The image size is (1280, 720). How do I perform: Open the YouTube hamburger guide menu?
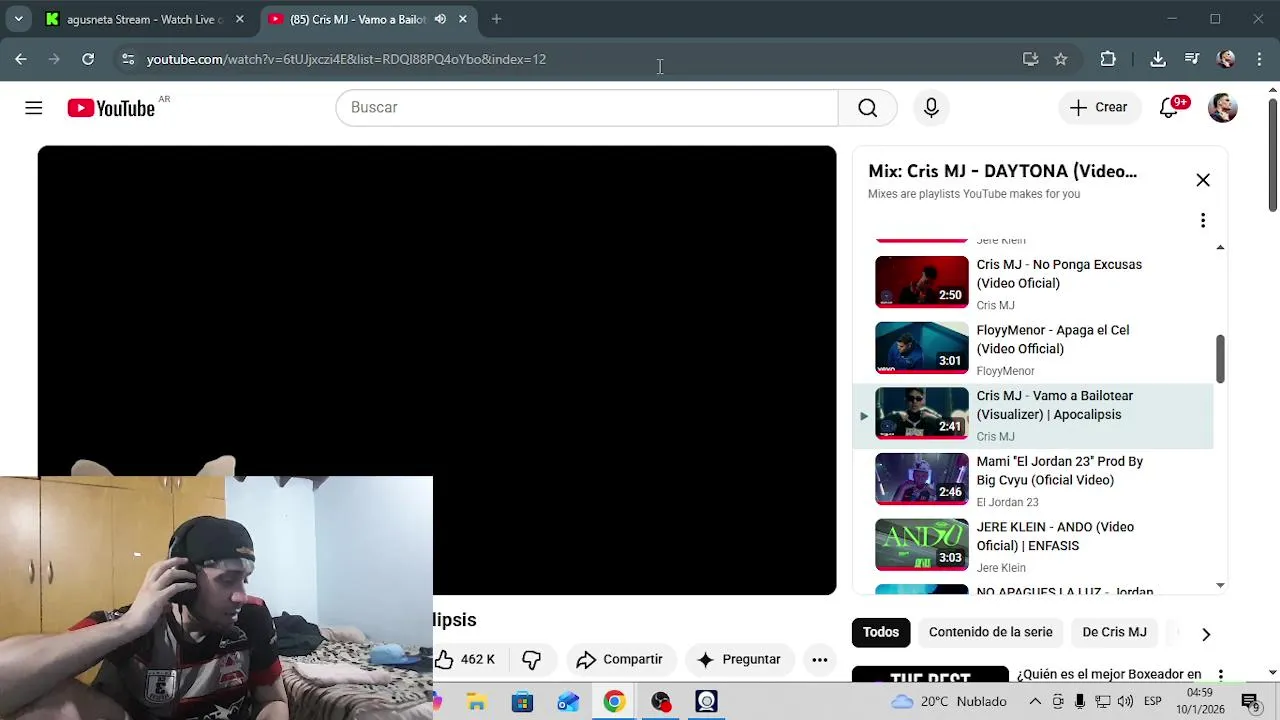pyautogui.click(x=34, y=108)
